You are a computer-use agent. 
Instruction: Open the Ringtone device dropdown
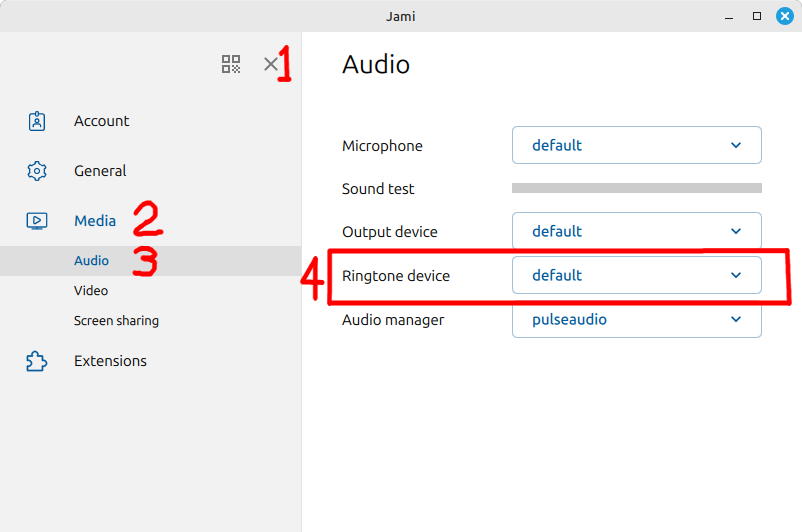click(637, 275)
